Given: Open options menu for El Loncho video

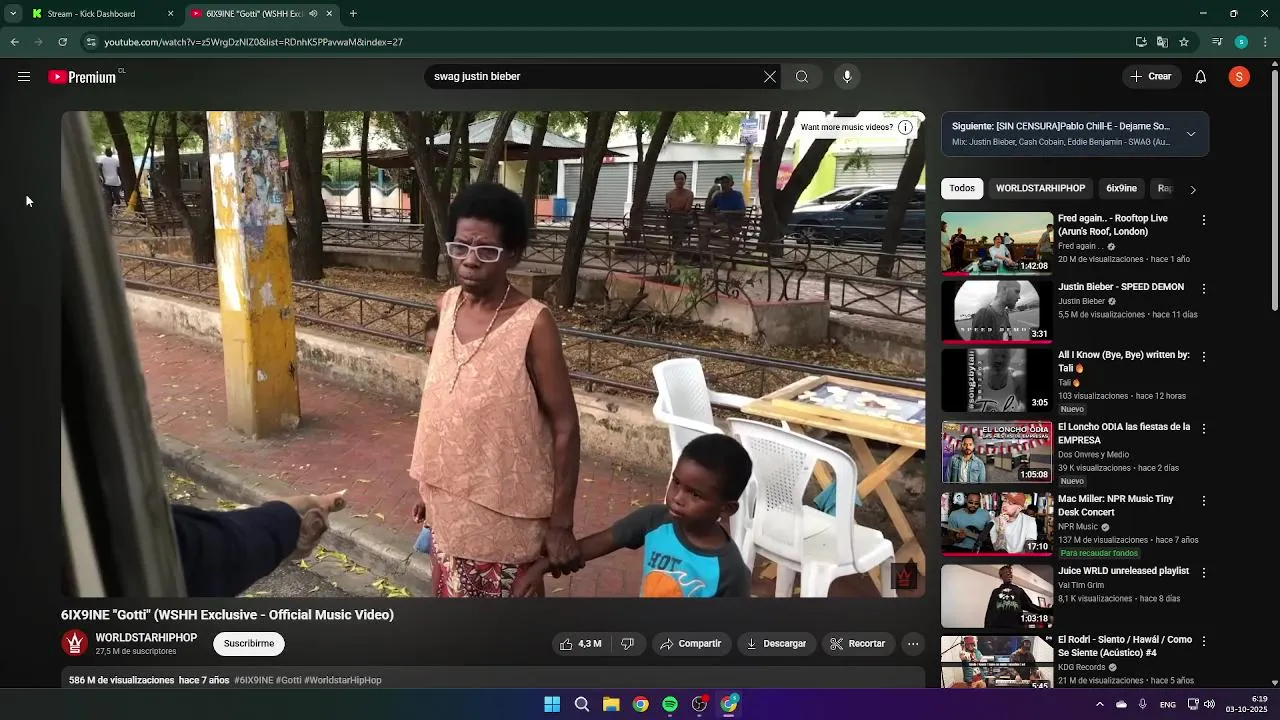Looking at the screenshot, I should point(1204,429).
